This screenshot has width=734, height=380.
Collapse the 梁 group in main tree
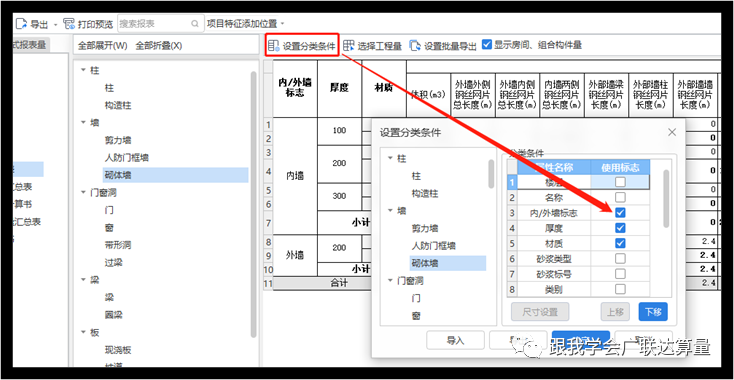pyautogui.click(x=83, y=280)
